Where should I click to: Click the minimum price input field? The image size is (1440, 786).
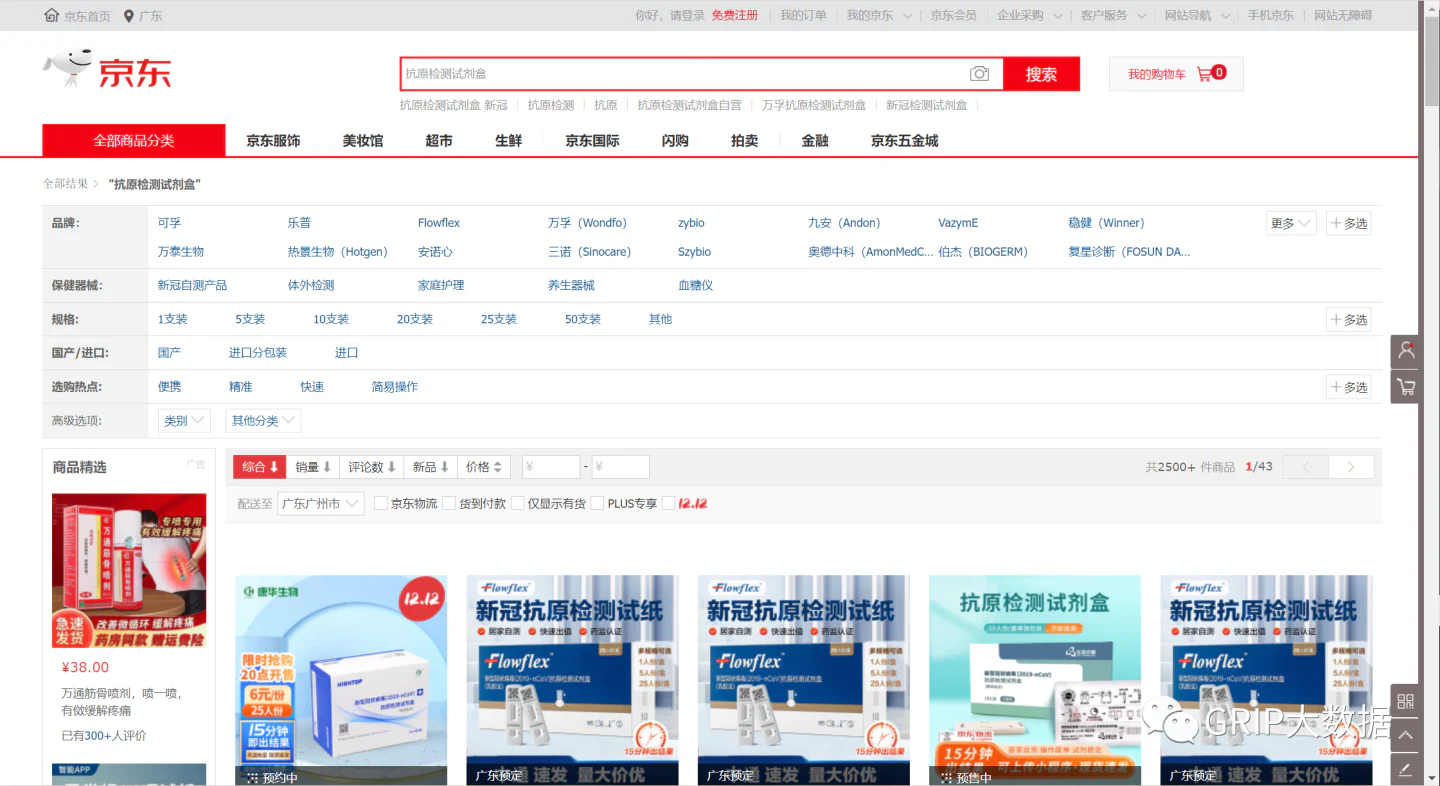pos(551,467)
